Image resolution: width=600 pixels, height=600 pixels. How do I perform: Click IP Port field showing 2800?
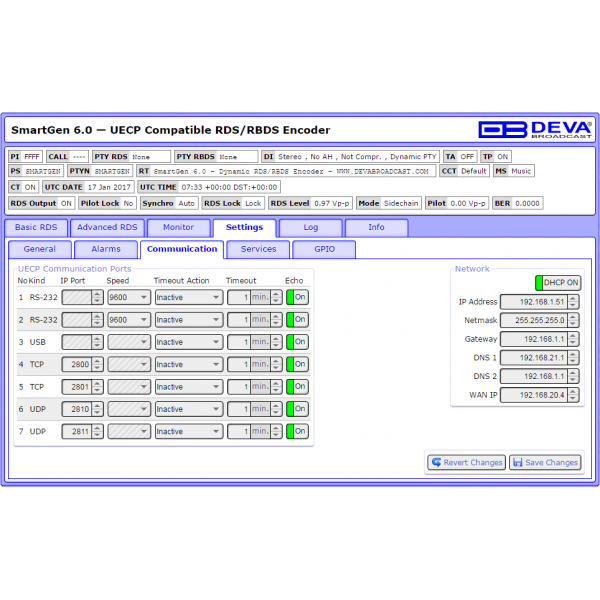pyautogui.click(x=77, y=364)
